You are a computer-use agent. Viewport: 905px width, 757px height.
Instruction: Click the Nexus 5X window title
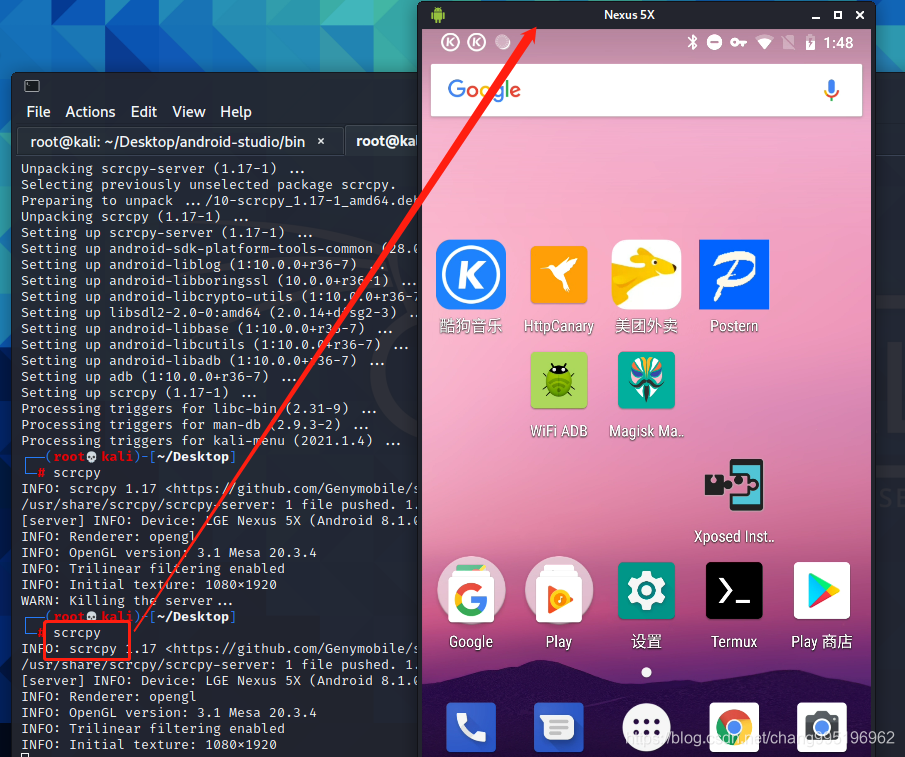coord(629,14)
